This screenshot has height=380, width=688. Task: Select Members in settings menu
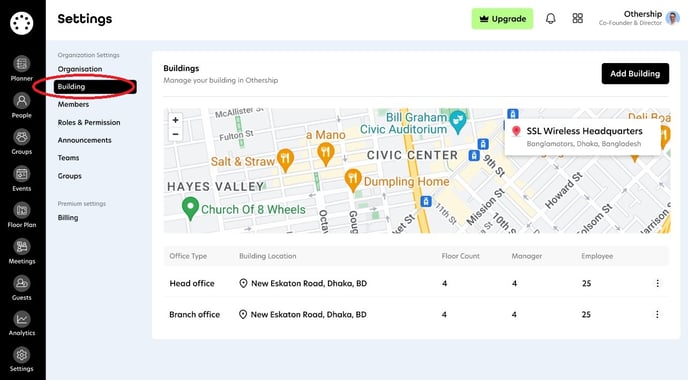click(x=73, y=104)
